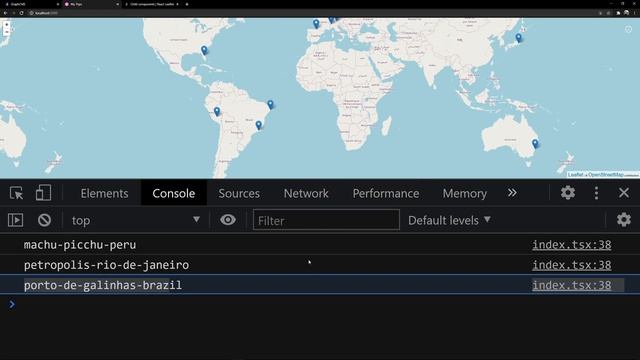Expand the top JavaScript context dropdown
Image resolution: width=640 pixels, height=360 pixels.
coord(136,220)
